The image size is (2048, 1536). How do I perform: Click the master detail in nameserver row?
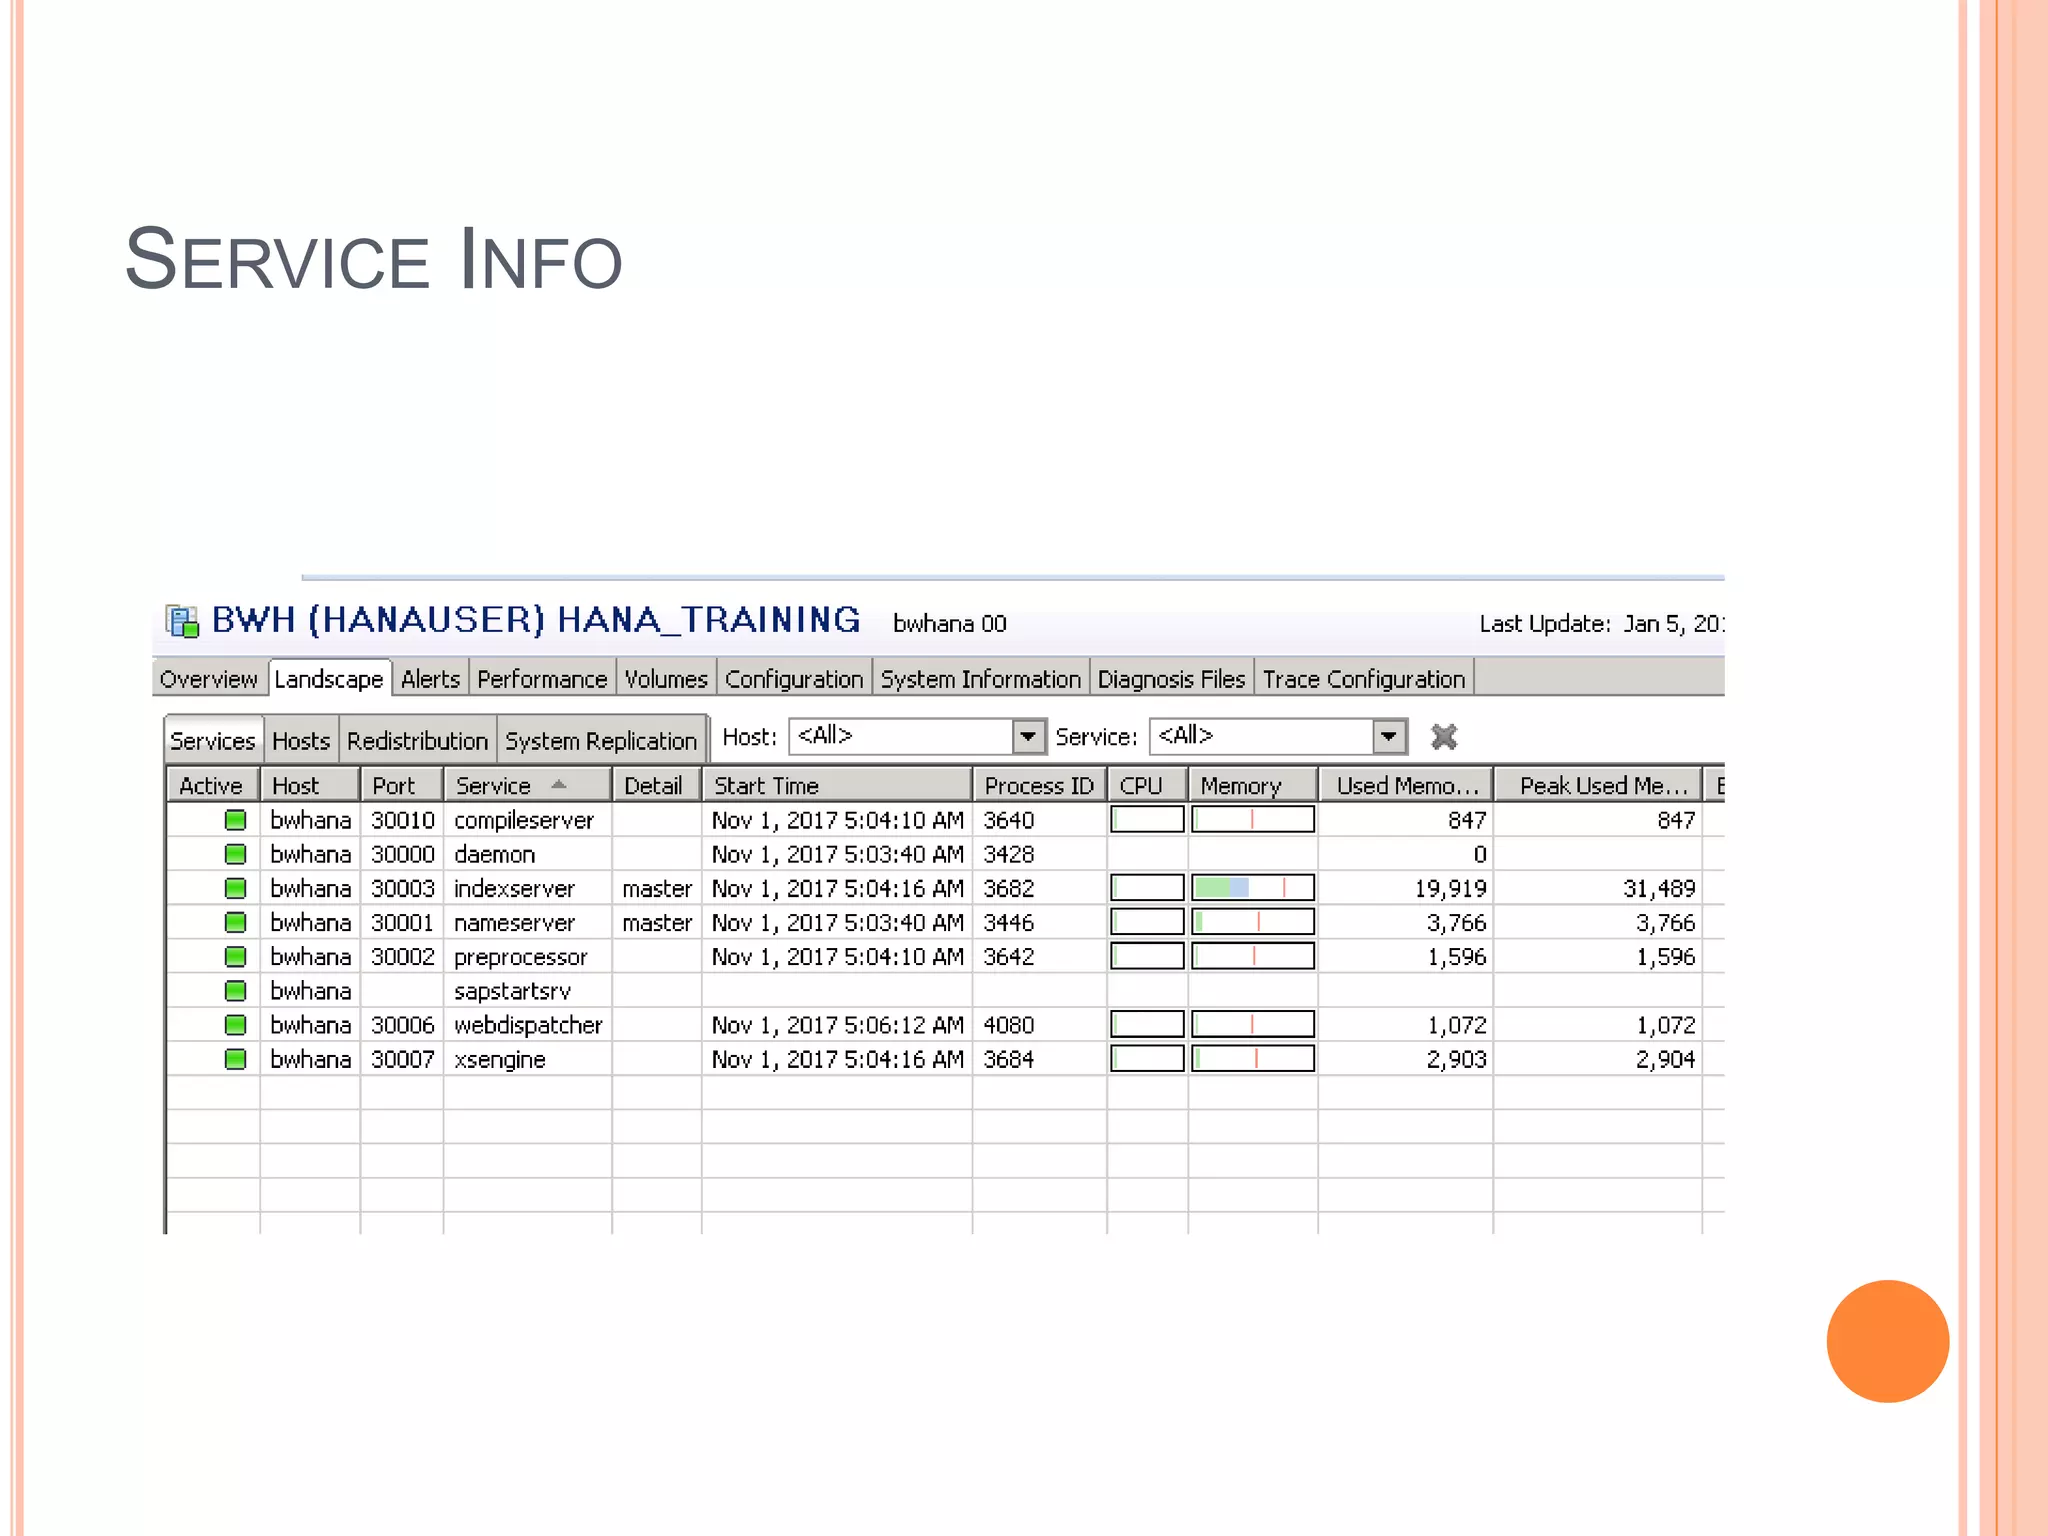[x=657, y=923]
